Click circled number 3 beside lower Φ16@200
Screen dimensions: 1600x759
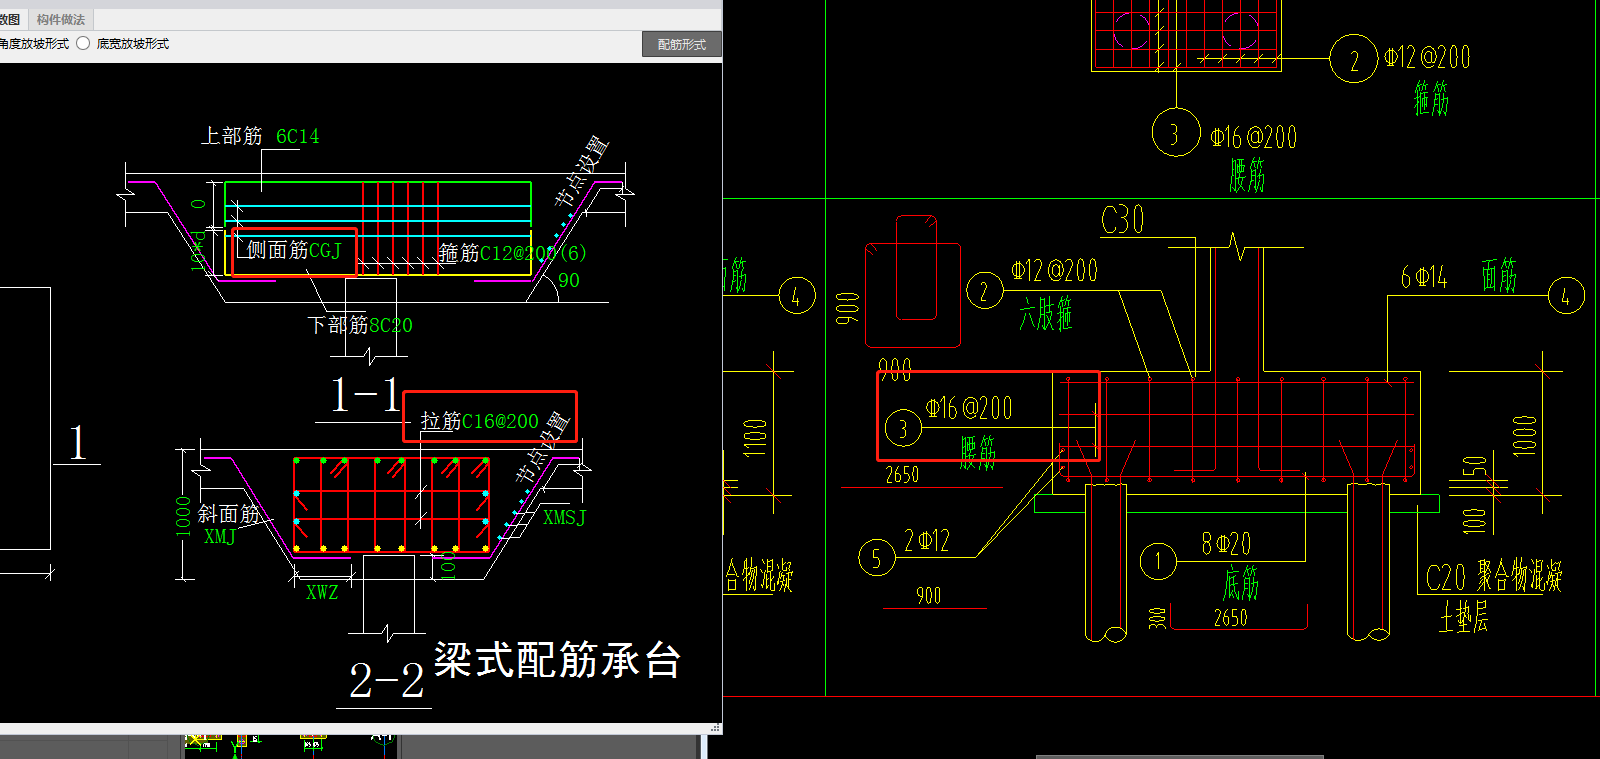pos(903,429)
